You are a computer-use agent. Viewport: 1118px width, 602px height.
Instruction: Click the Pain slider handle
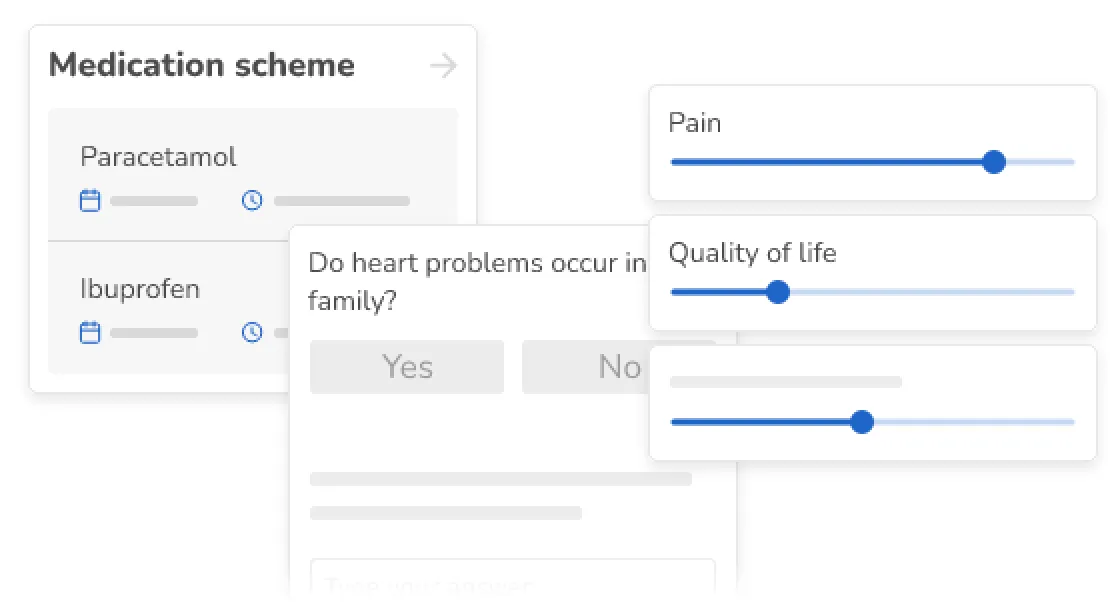(x=993, y=162)
